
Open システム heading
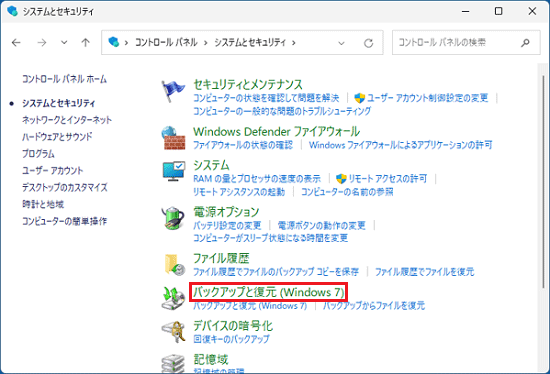tap(211, 165)
